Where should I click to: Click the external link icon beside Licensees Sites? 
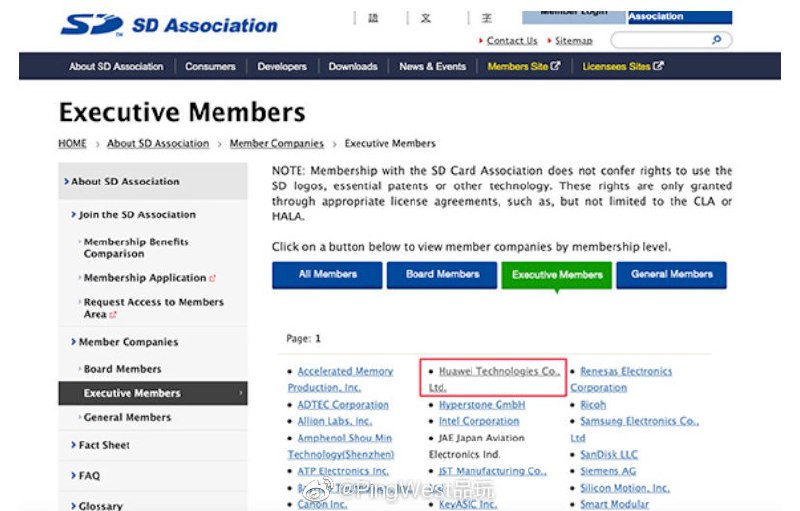pyautogui.click(x=658, y=67)
